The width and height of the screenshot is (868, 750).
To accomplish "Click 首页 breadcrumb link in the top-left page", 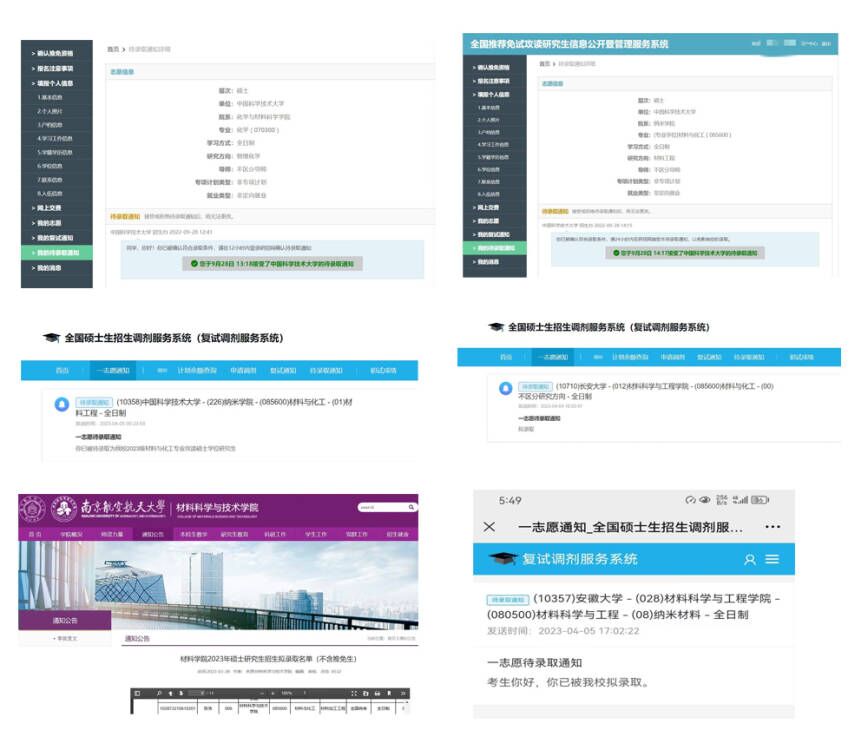I will [113, 49].
